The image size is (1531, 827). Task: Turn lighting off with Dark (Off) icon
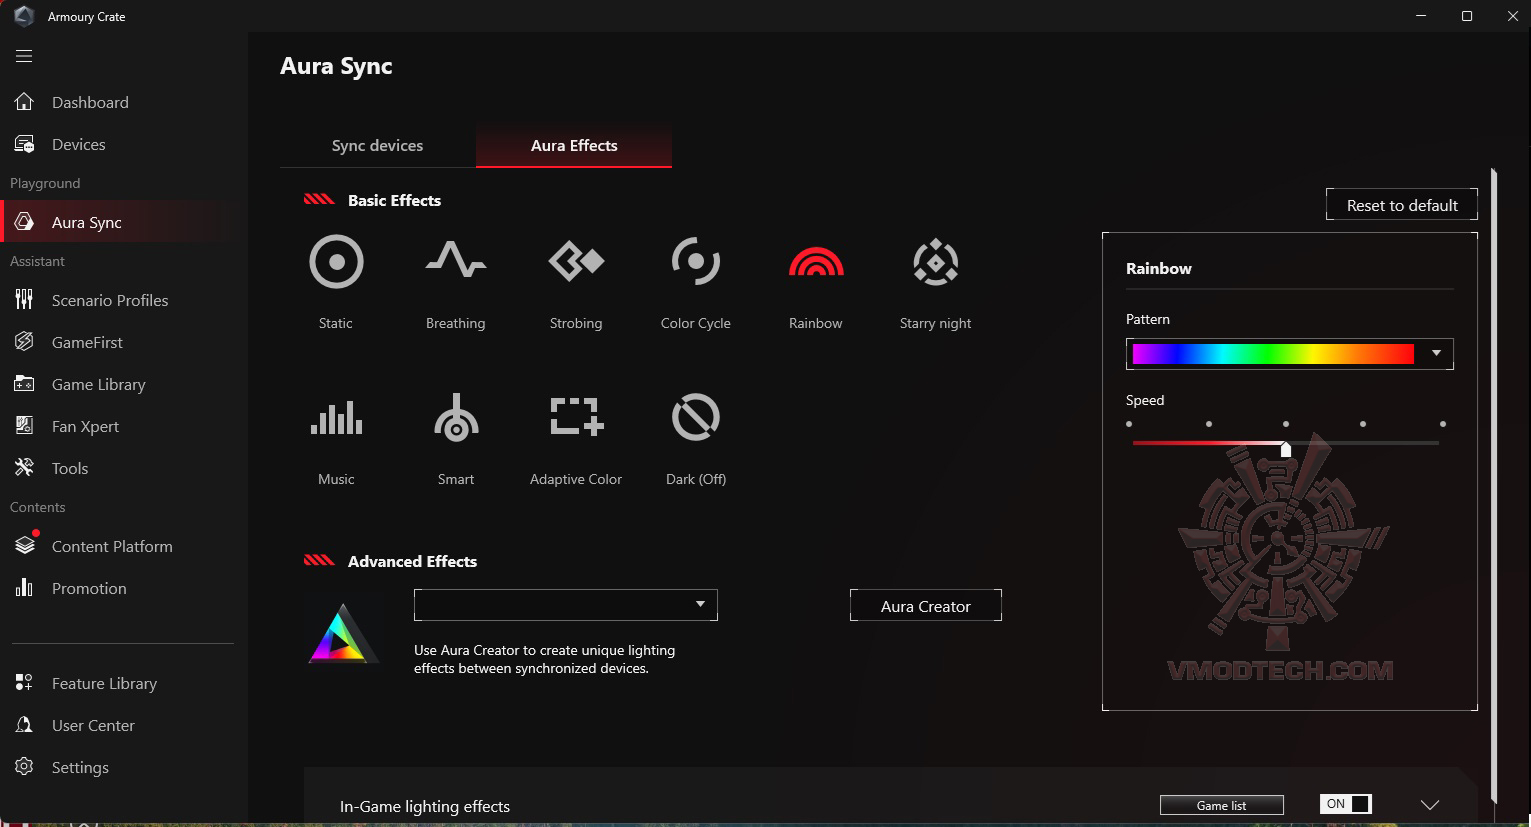(696, 417)
